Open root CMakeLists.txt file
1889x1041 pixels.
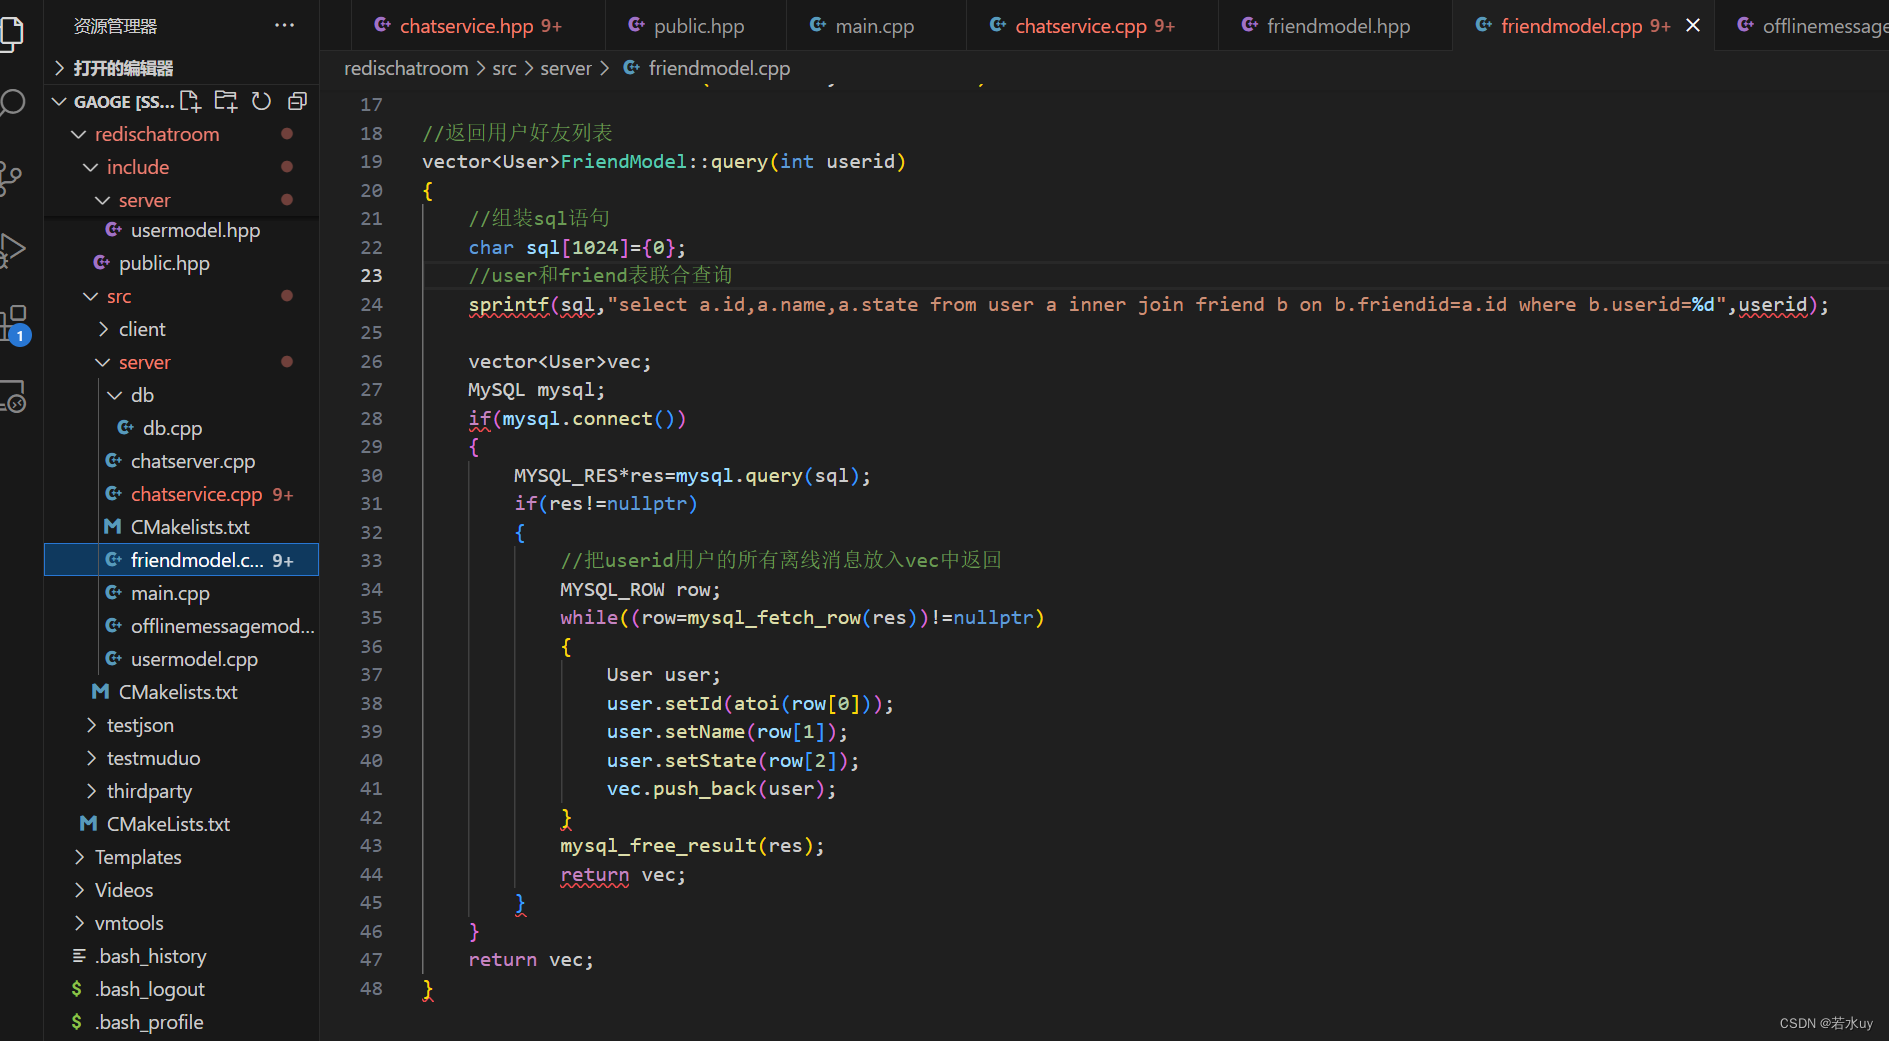point(181,824)
